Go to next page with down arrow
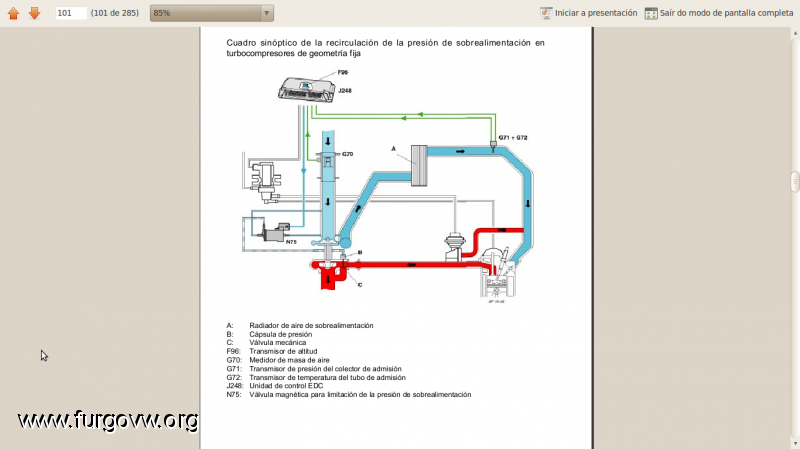This screenshot has width=800, height=449. [x=34, y=13]
